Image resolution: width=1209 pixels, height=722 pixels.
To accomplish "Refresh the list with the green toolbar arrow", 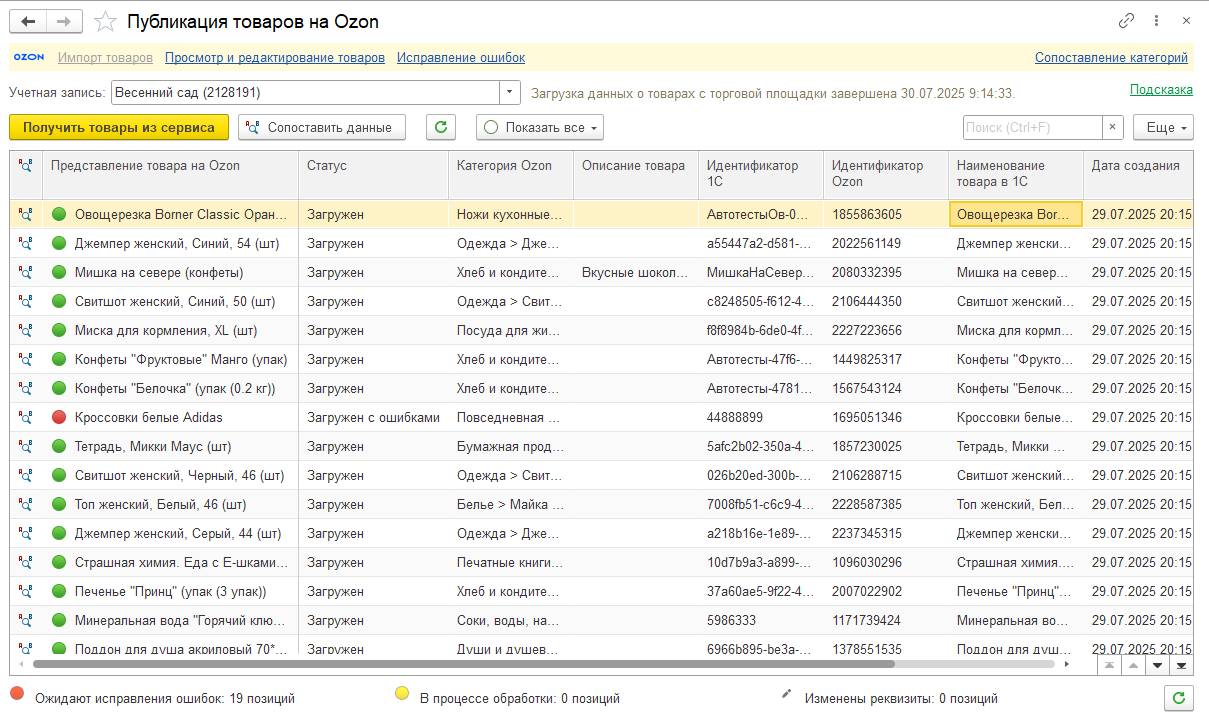I will point(441,127).
